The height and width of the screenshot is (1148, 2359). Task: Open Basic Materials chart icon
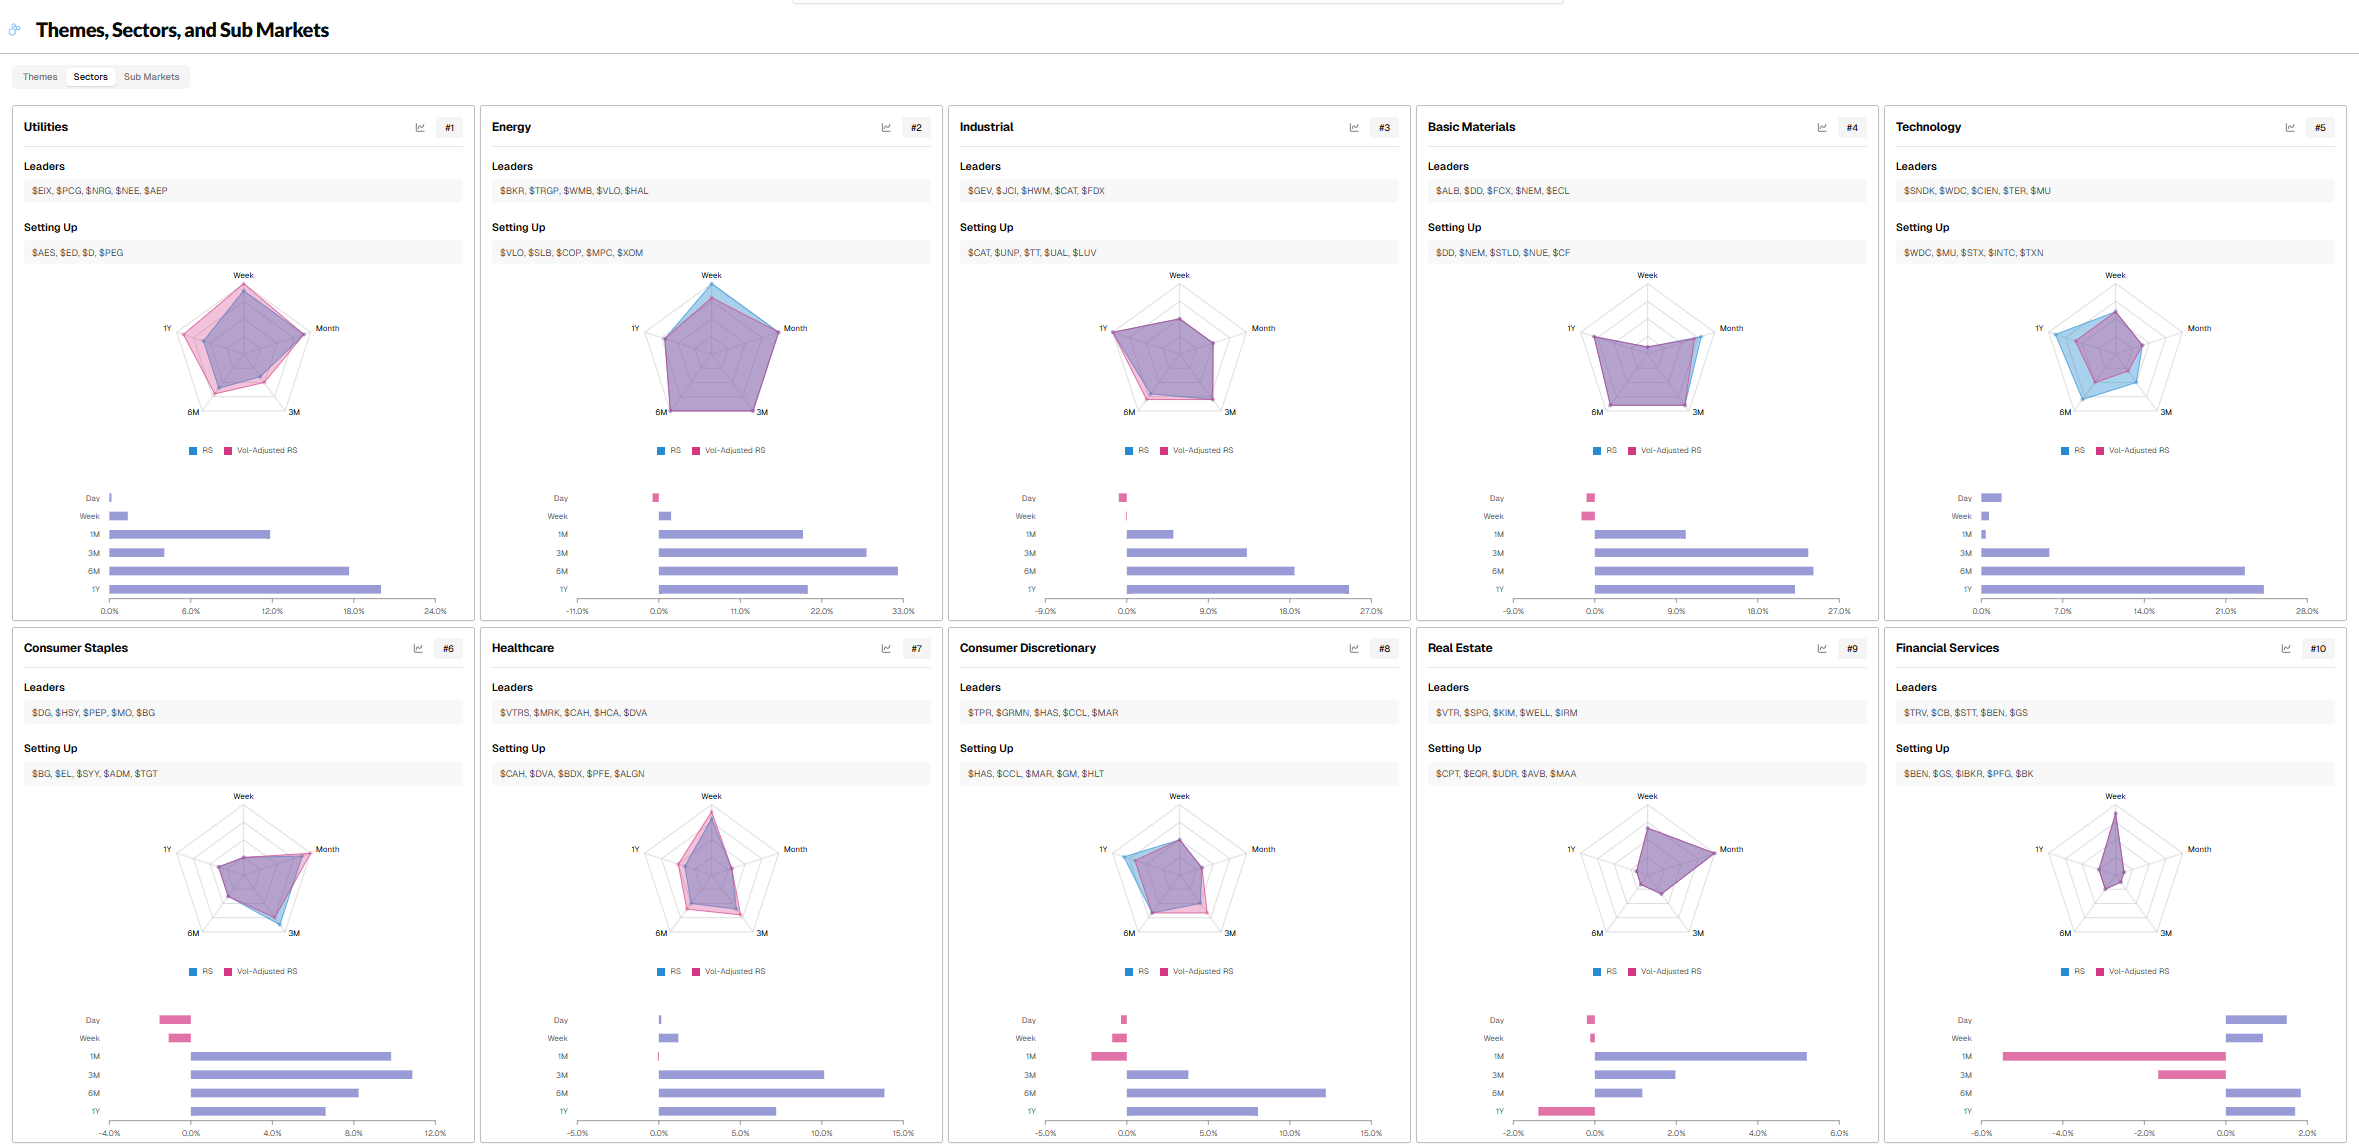coord(1822,128)
